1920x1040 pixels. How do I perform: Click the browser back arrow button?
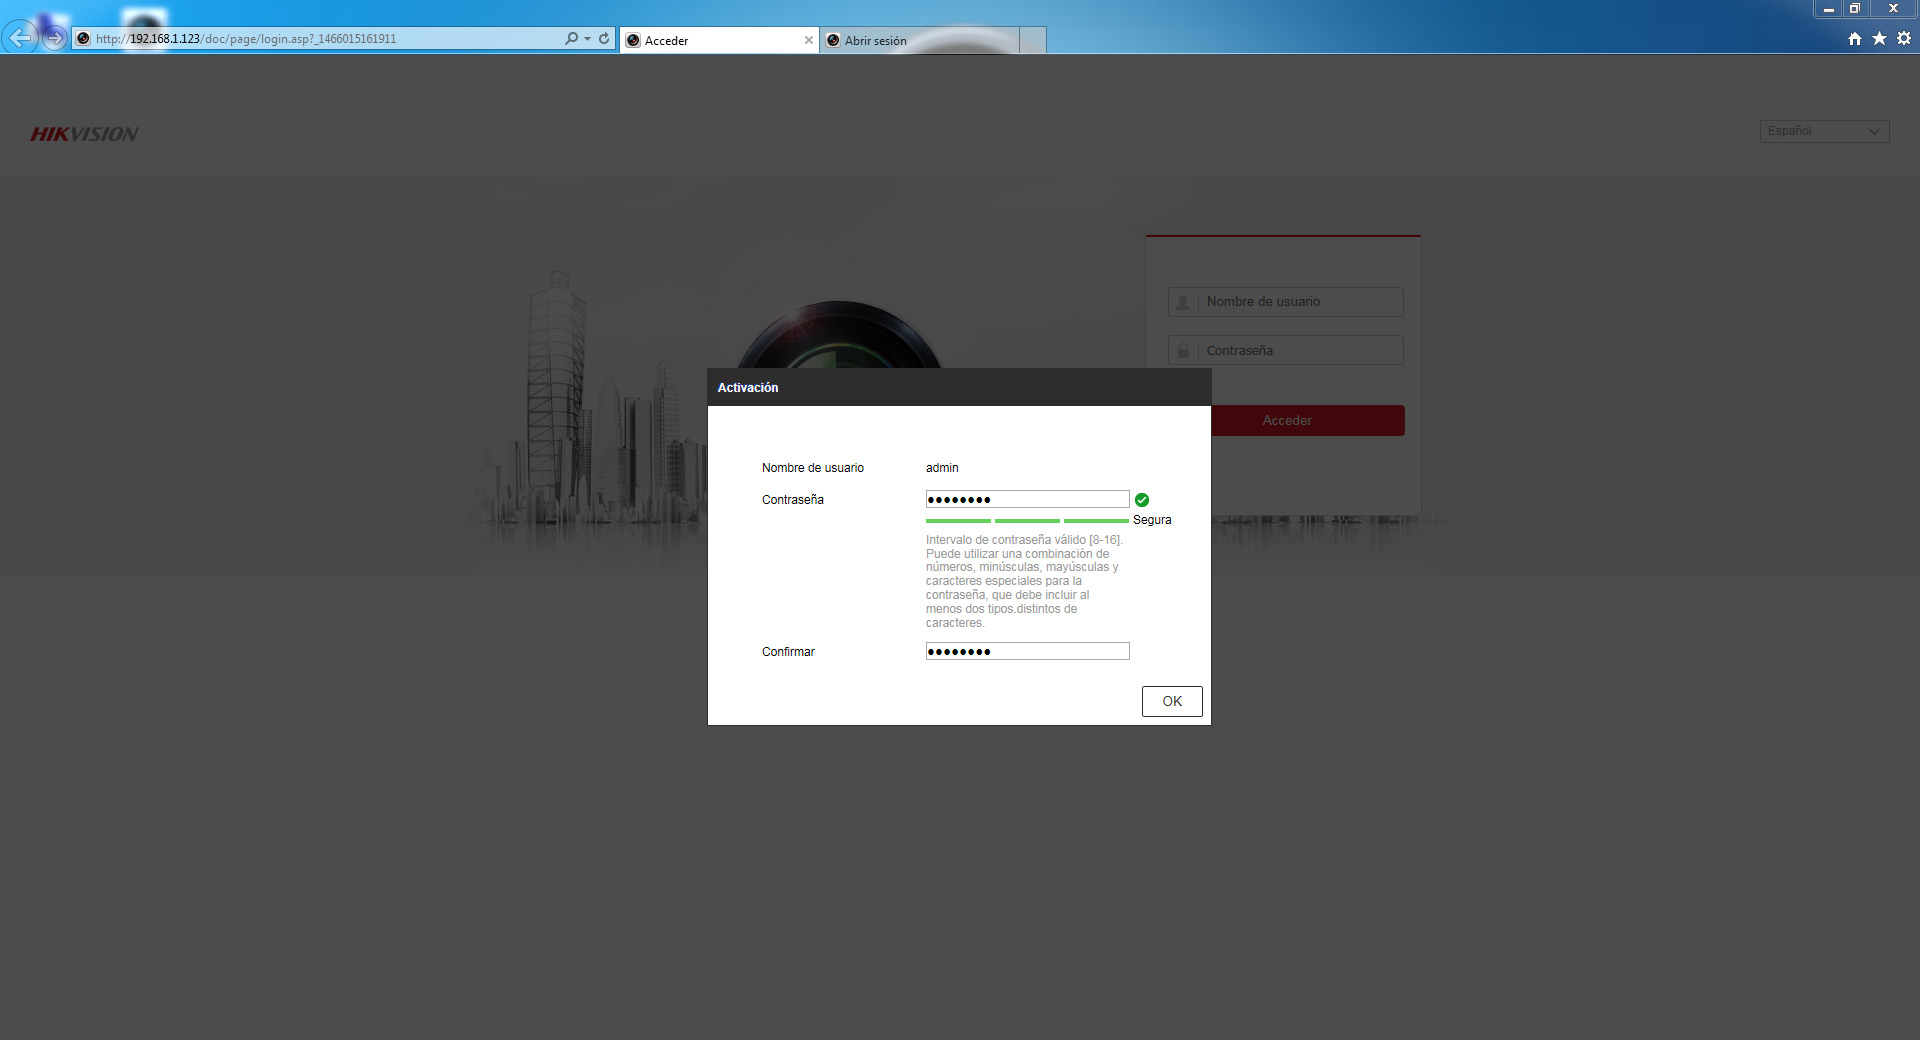coord(20,38)
